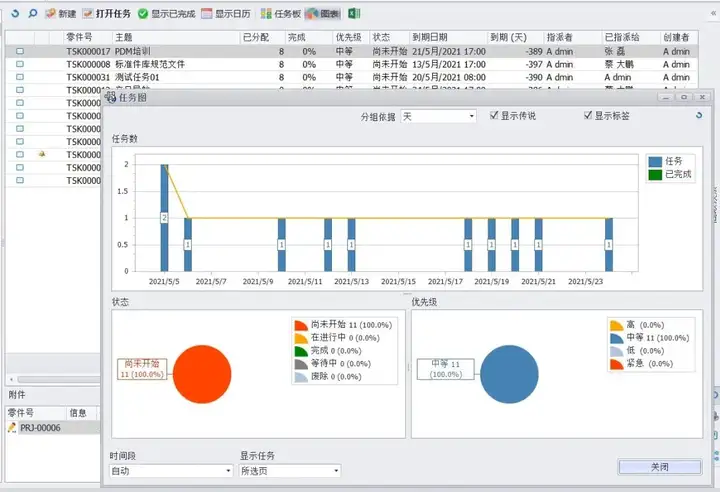Screen dimensions: 720x492
Task: Click the 关闭 button
Action: click(660, 467)
